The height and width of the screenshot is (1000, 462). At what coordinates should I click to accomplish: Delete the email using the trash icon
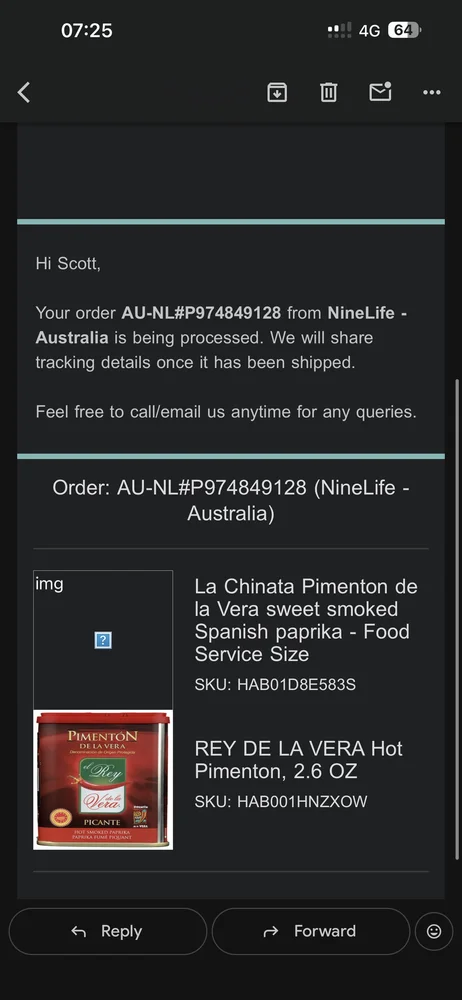(x=328, y=92)
